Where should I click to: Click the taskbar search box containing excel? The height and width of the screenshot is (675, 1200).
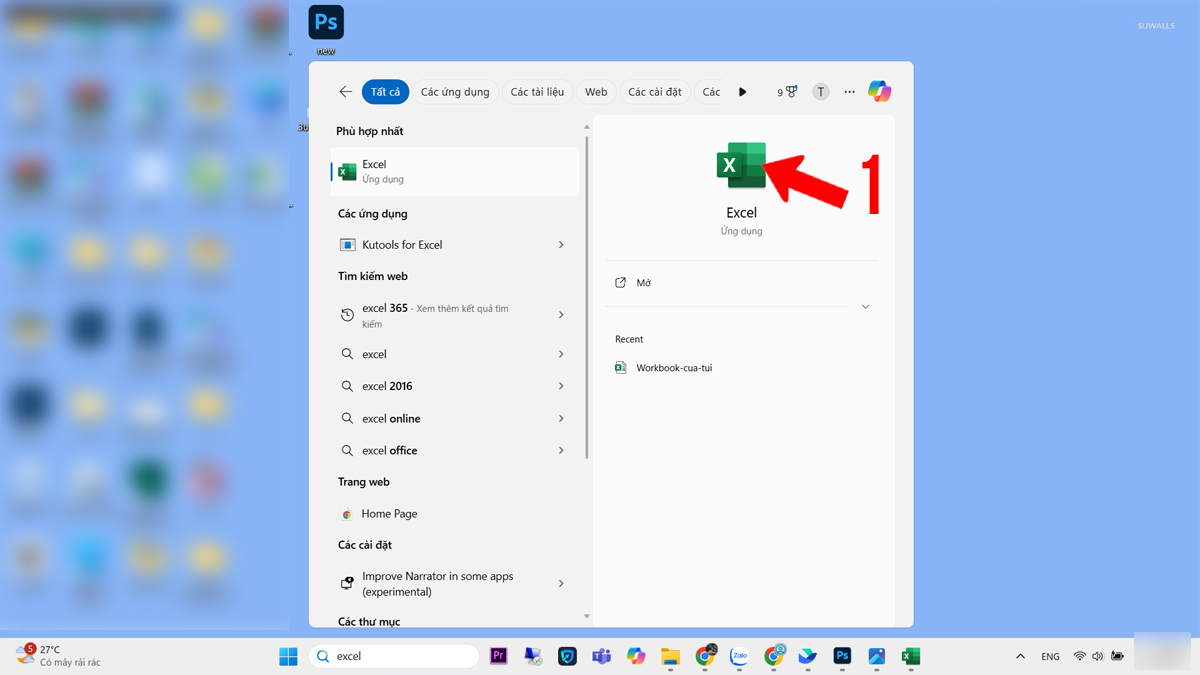(394, 656)
